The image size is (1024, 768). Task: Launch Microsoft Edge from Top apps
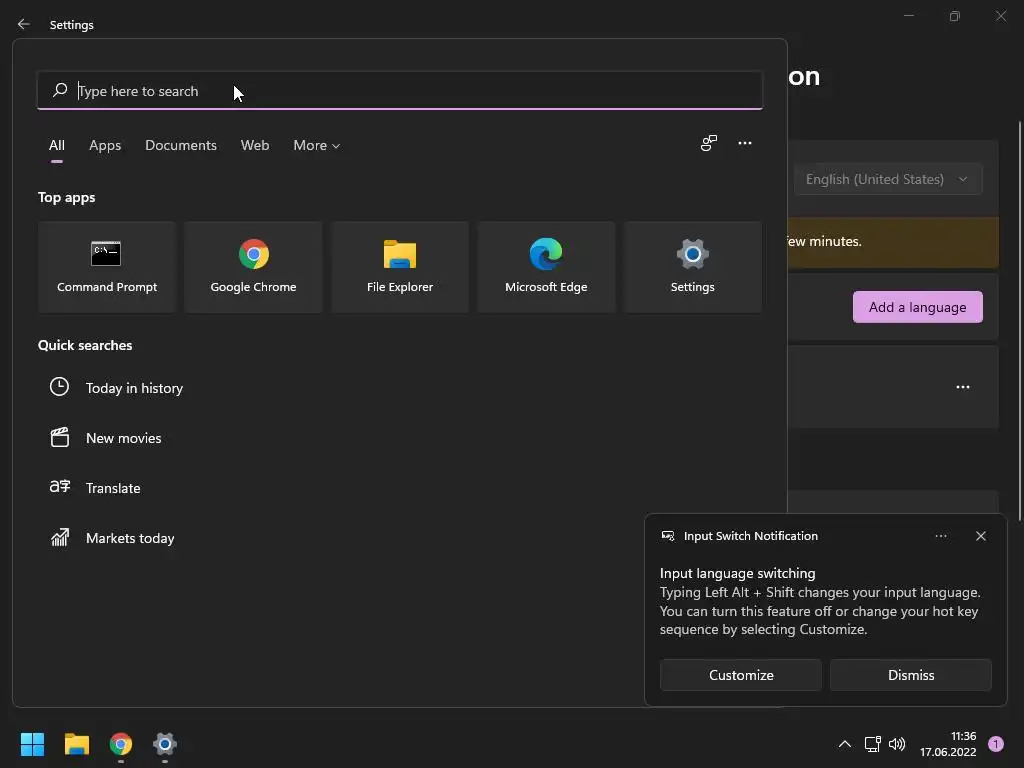(546, 267)
